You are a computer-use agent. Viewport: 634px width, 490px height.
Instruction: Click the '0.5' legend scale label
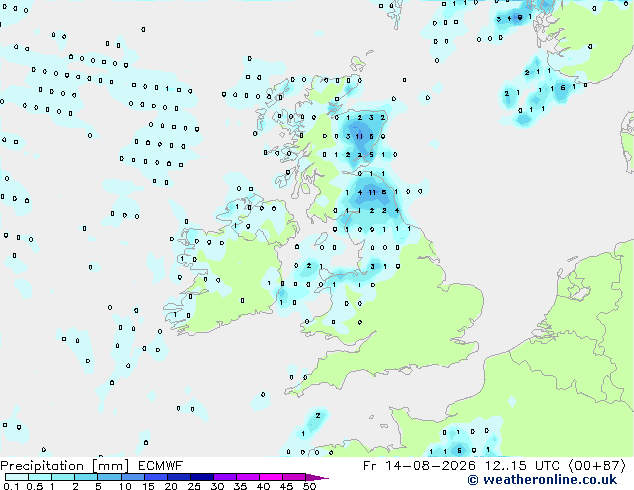[x=35, y=486]
